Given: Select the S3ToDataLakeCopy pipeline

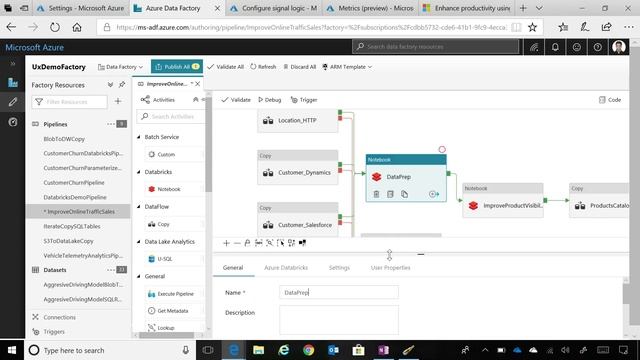Looking at the screenshot, I should [x=69, y=241].
